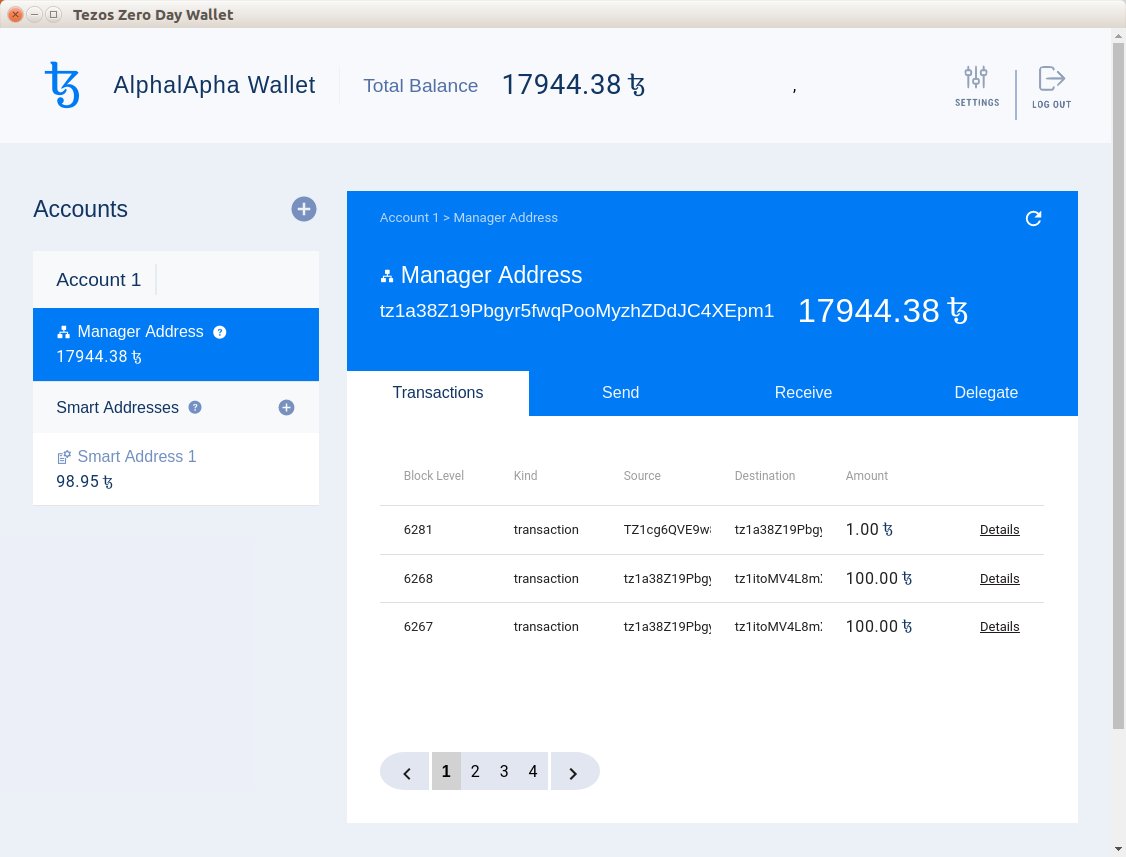Click the Tezos logo icon

tap(62, 85)
